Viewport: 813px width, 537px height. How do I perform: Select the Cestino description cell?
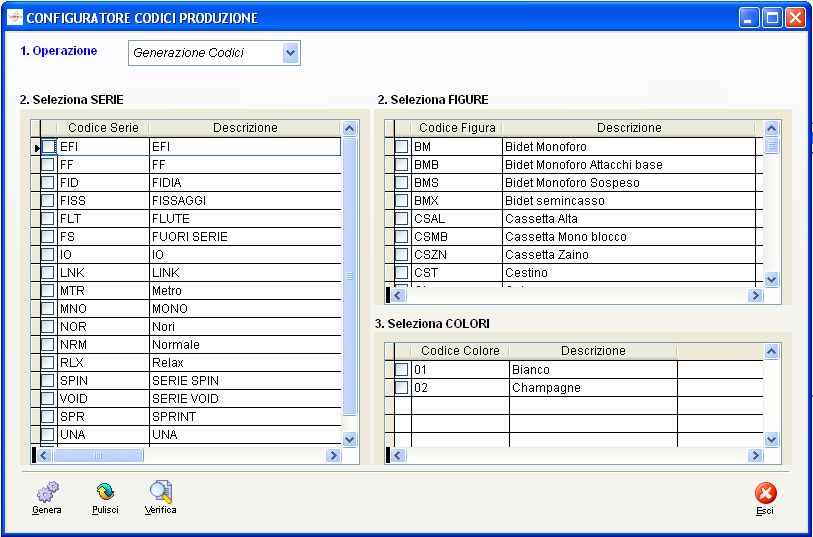click(629, 273)
